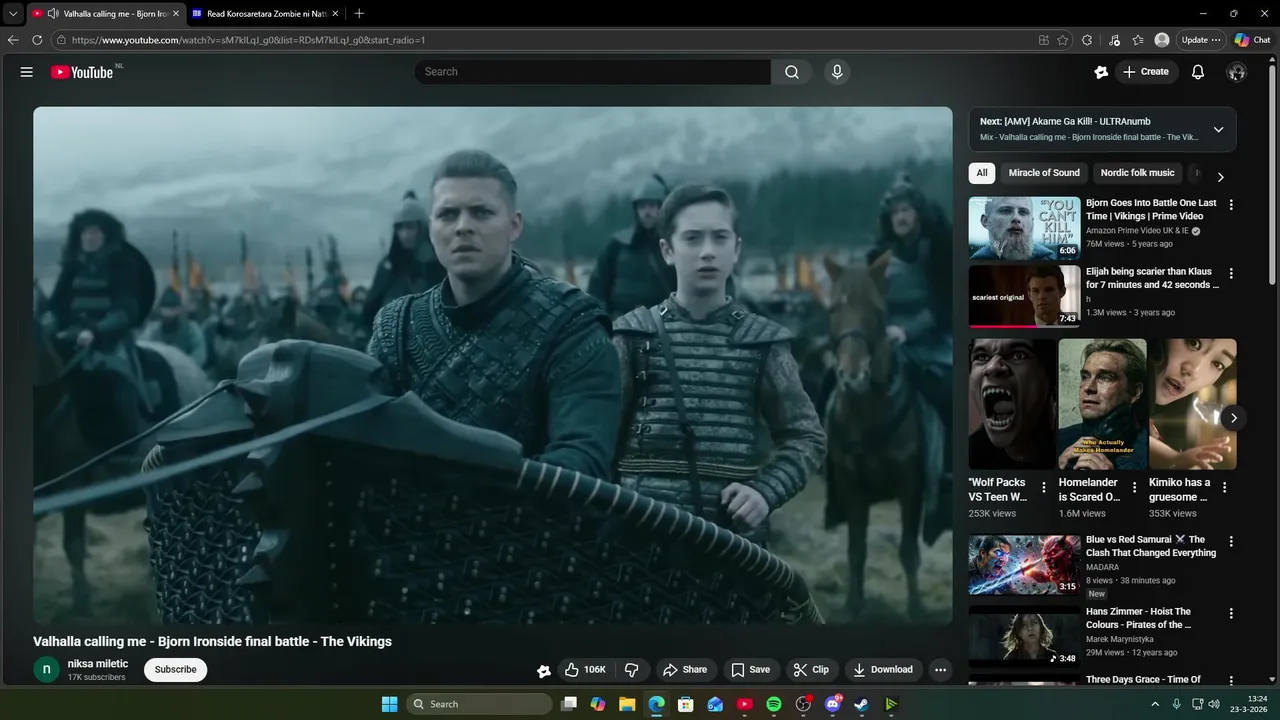Open the media control music icon in toolbar
Screen dimensions: 1280x720
[x=1115, y=40]
